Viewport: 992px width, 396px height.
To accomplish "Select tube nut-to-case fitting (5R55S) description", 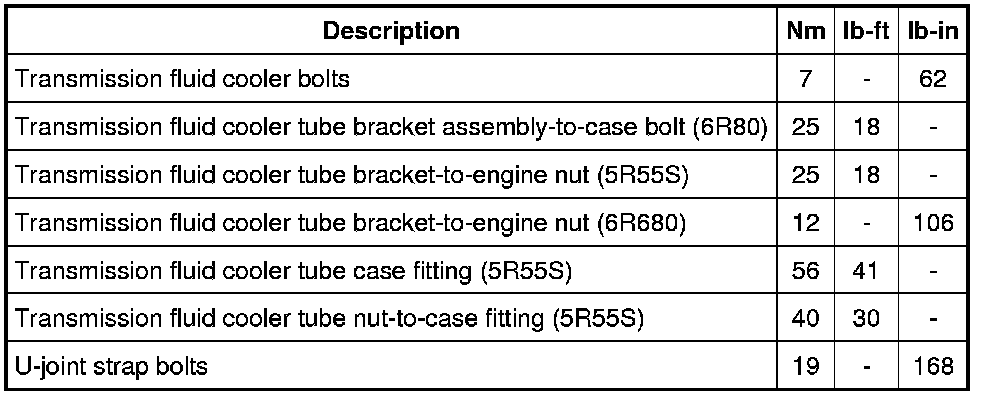I will tap(329, 318).
